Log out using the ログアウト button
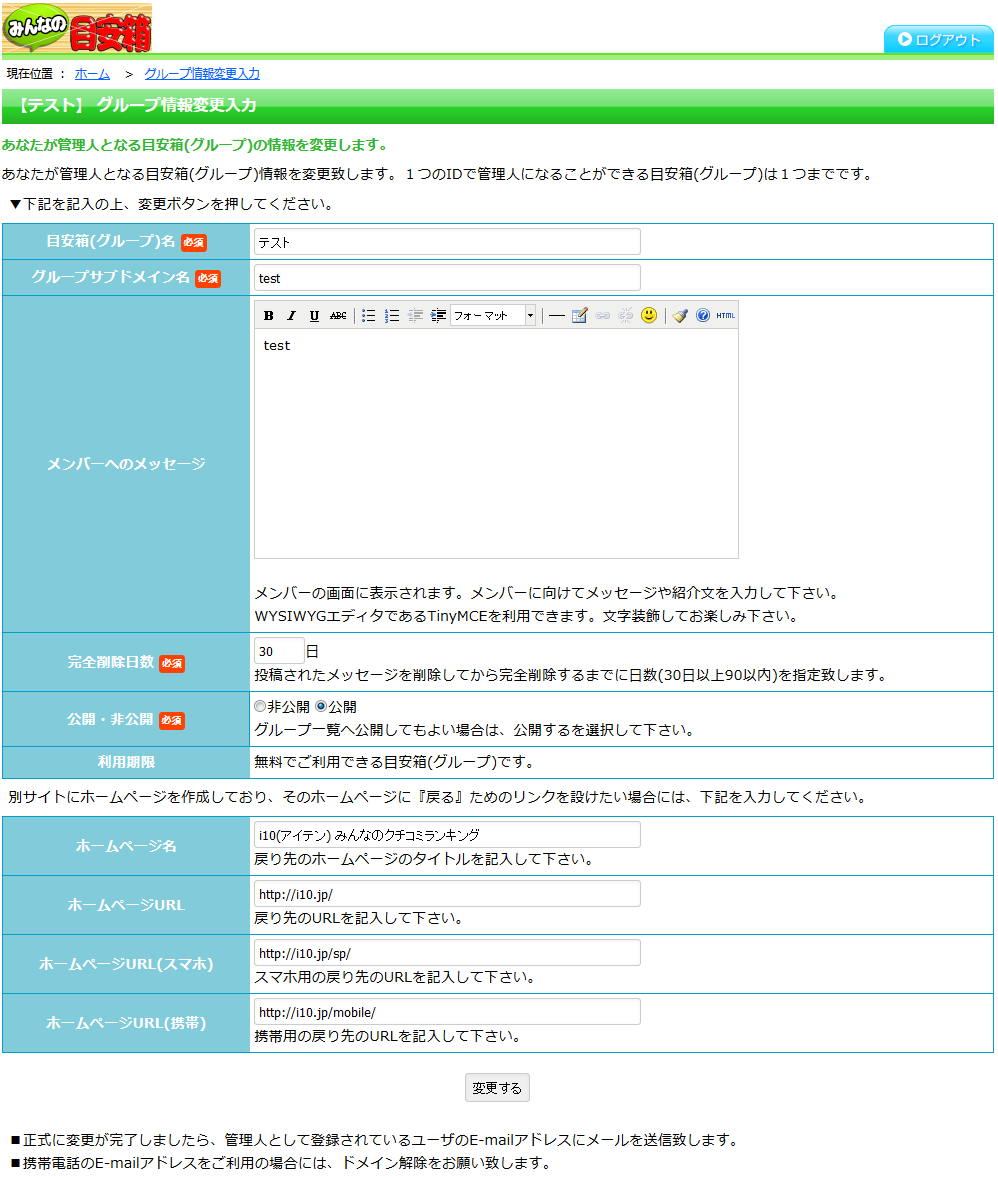The height and width of the screenshot is (1178, 998). click(938, 39)
